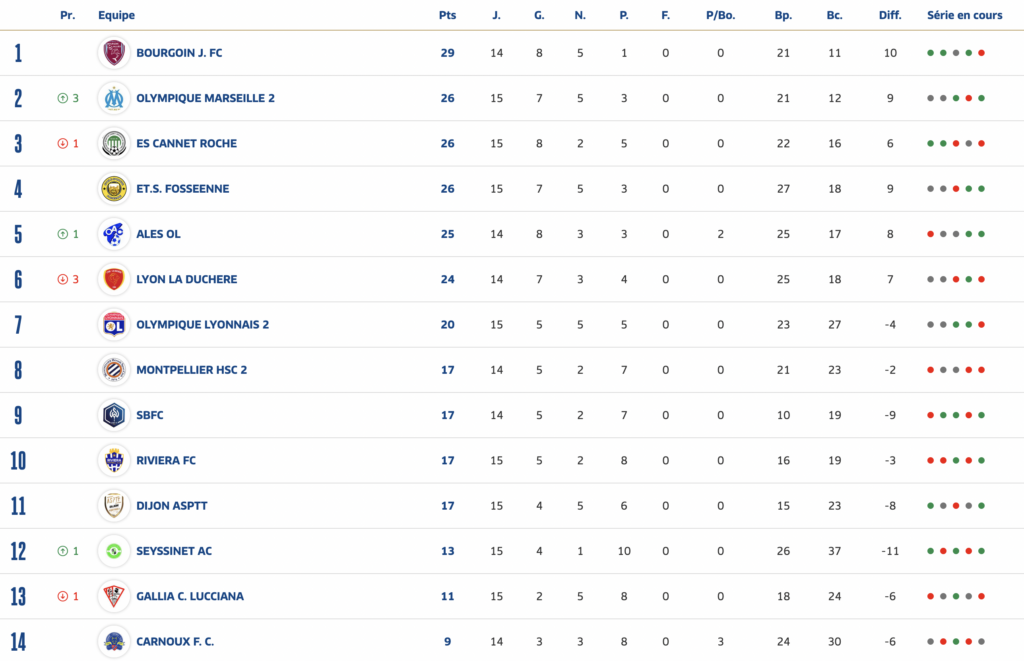Click the Ales OL club logo
1024x661 pixels.
tap(114, 234)
